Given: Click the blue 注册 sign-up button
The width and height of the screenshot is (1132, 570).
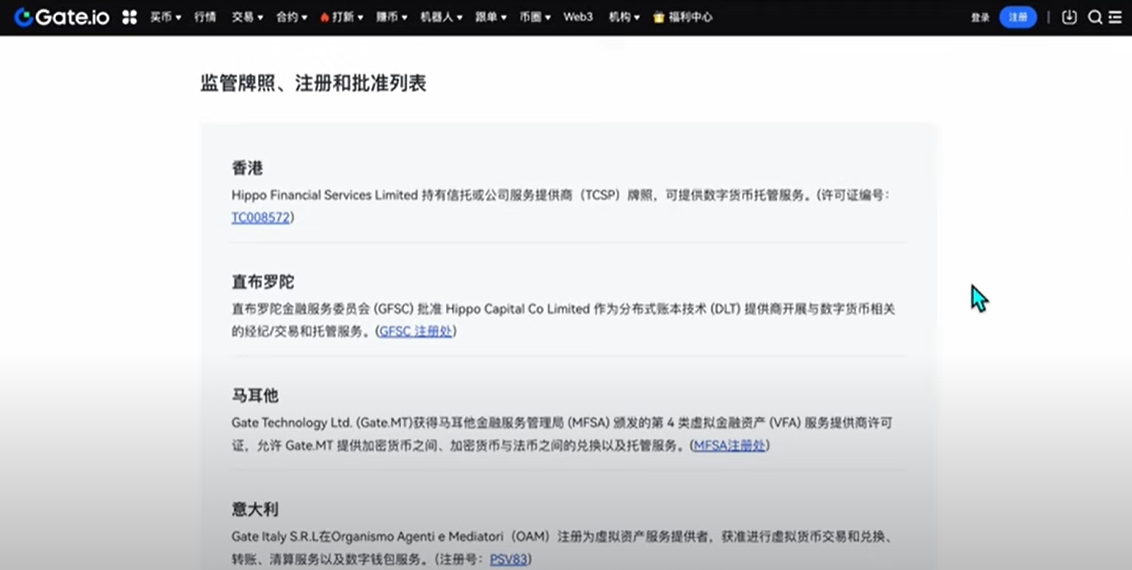Looking at the screenshot, I should pyautogui.click(x=1017, y=17).
